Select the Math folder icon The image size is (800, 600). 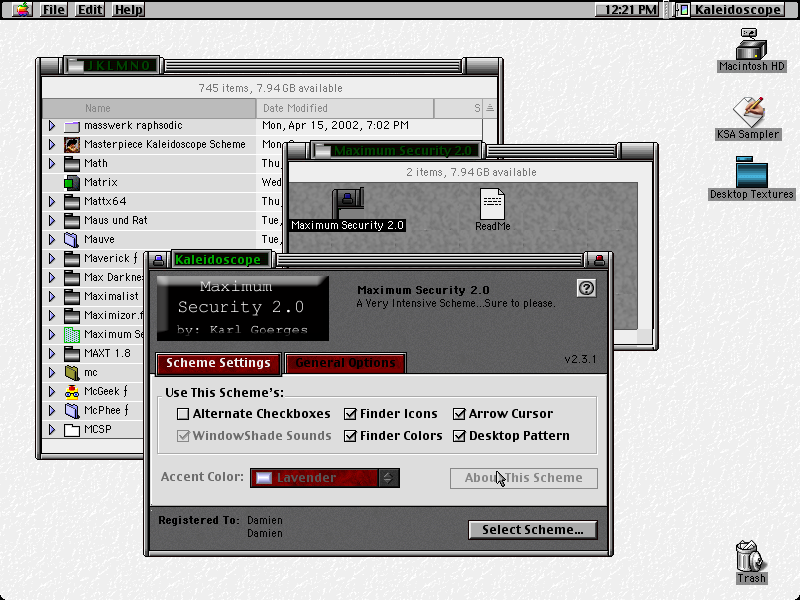(72, 164)
